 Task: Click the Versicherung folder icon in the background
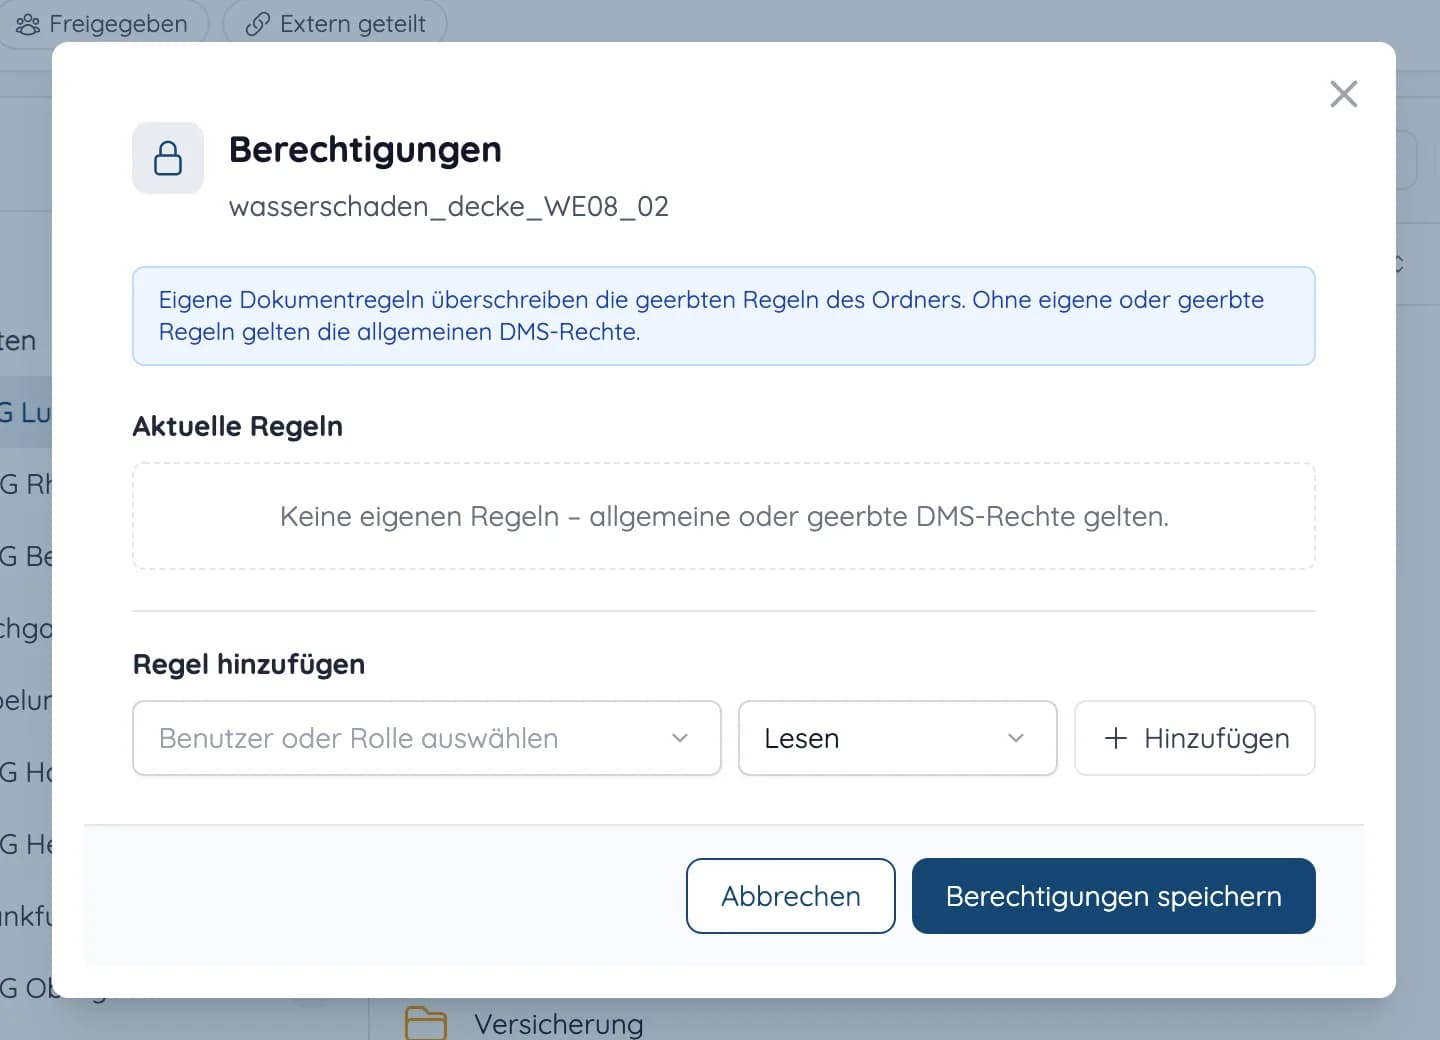click(x=426, y=1023)
